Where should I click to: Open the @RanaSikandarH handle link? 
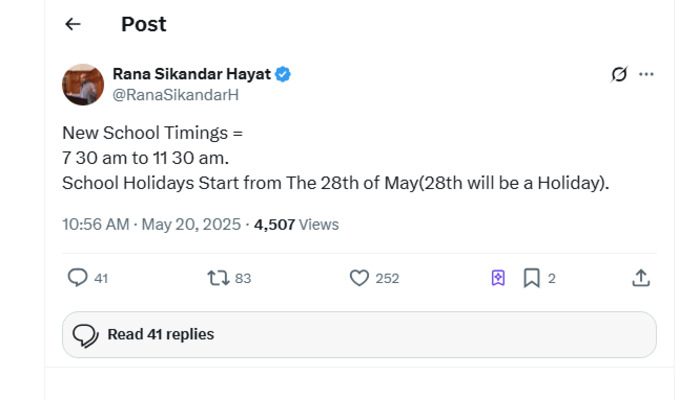pyautogui.click(x=175, y=95)
